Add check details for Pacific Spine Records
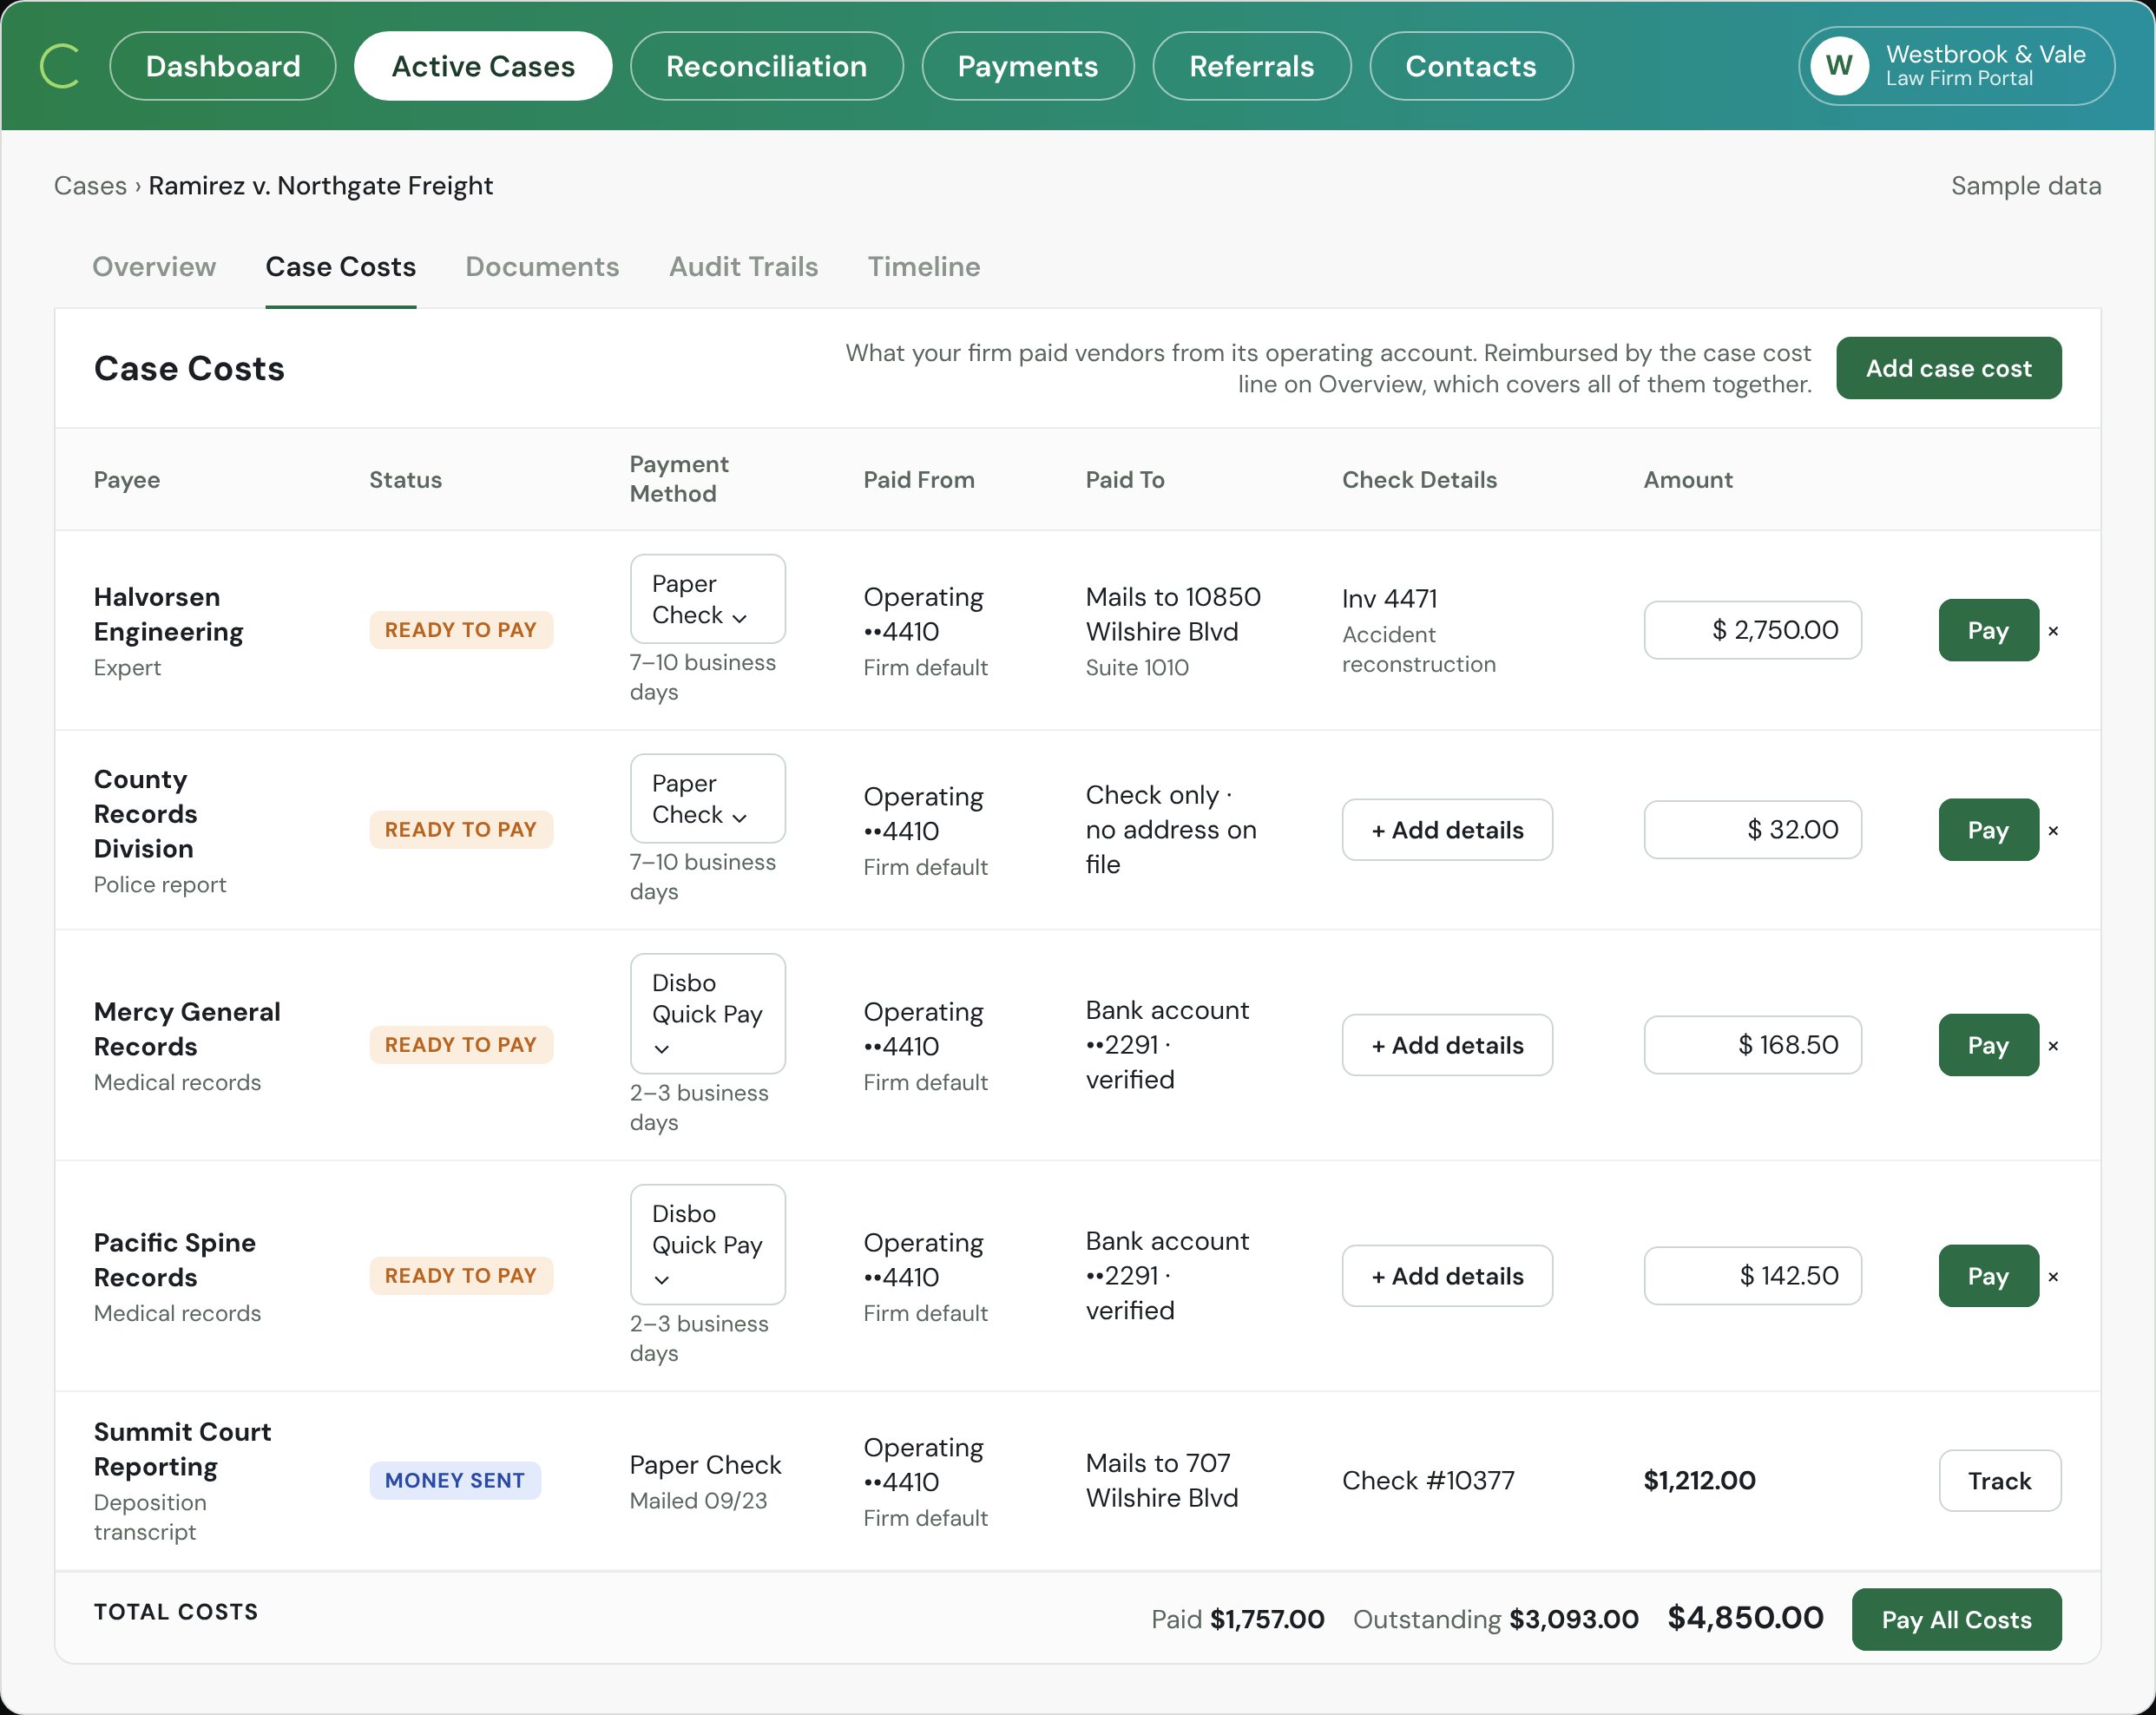Screen dimensions: 2156x1715 click(x=1447, y=1276)
